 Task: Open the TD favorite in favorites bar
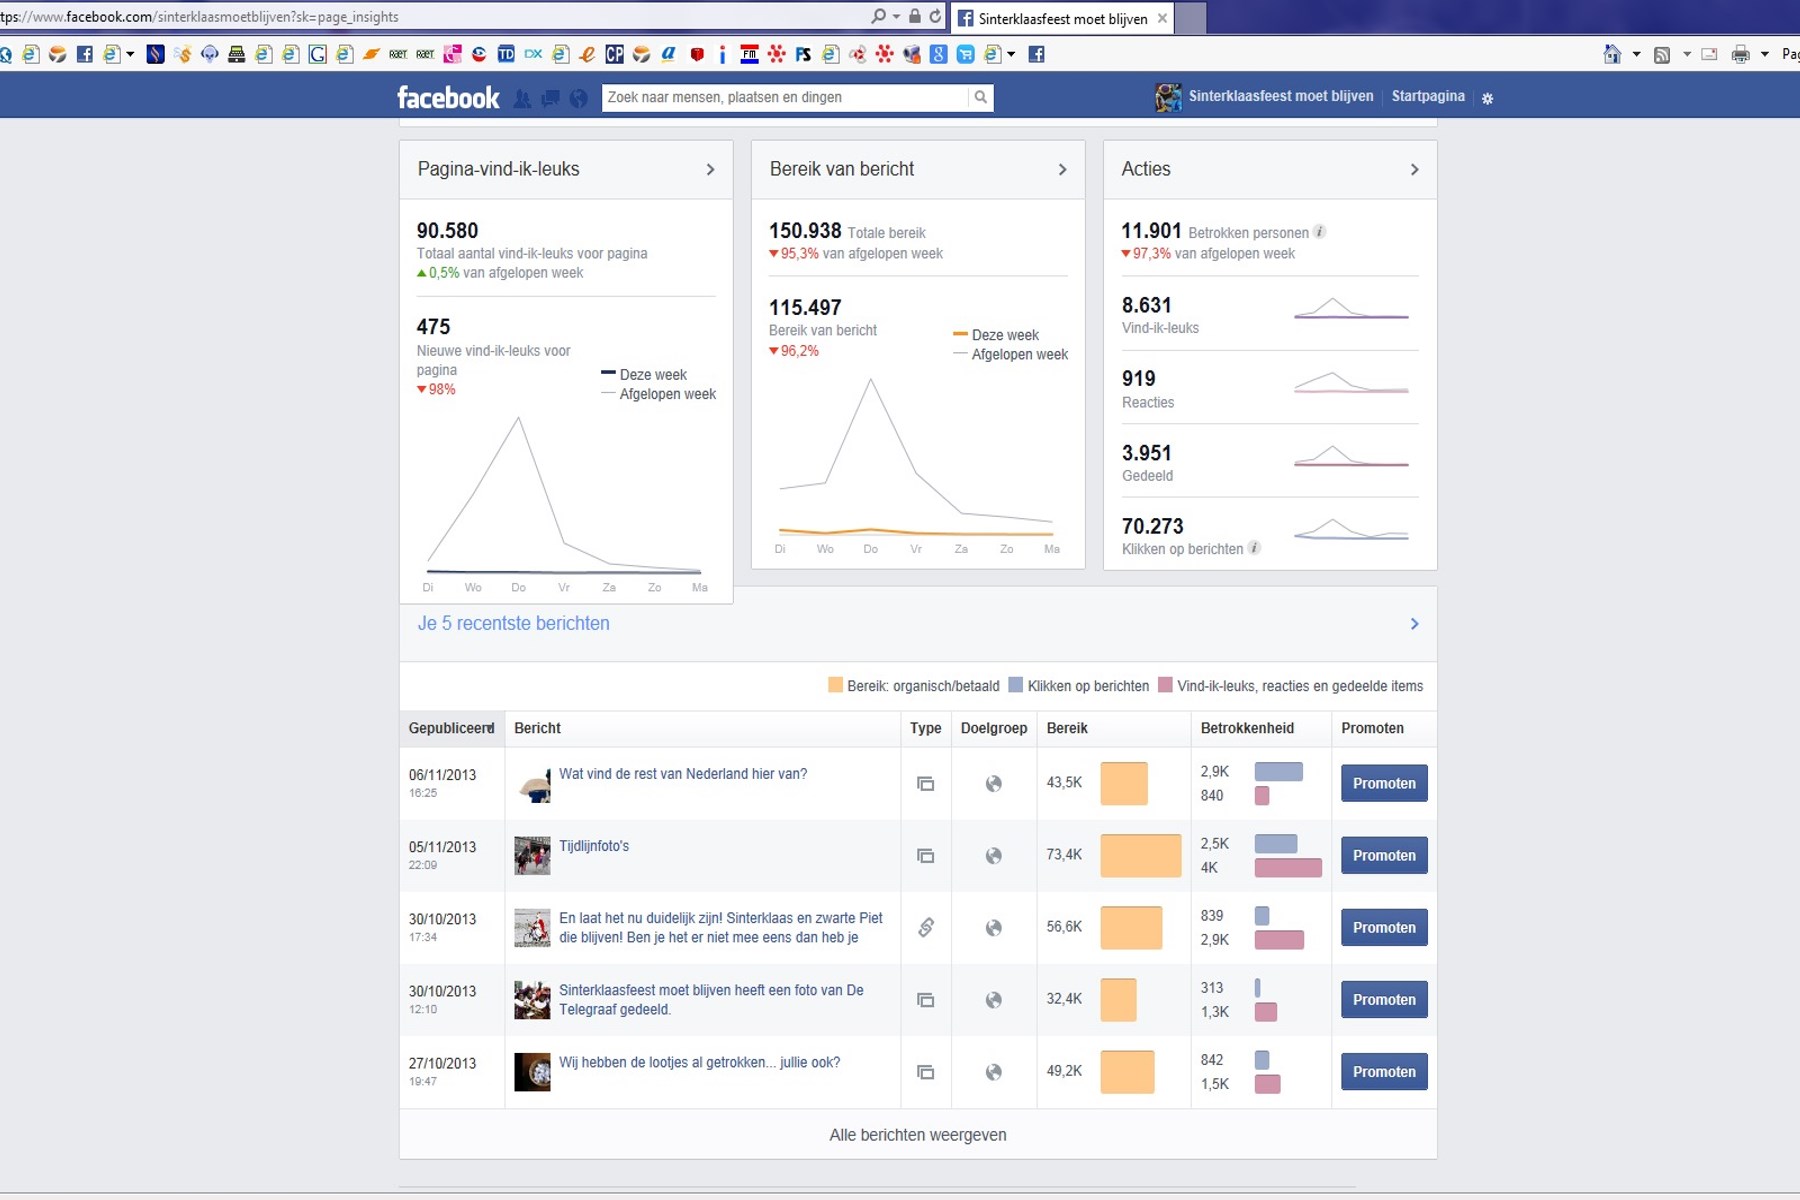[506, 54]
